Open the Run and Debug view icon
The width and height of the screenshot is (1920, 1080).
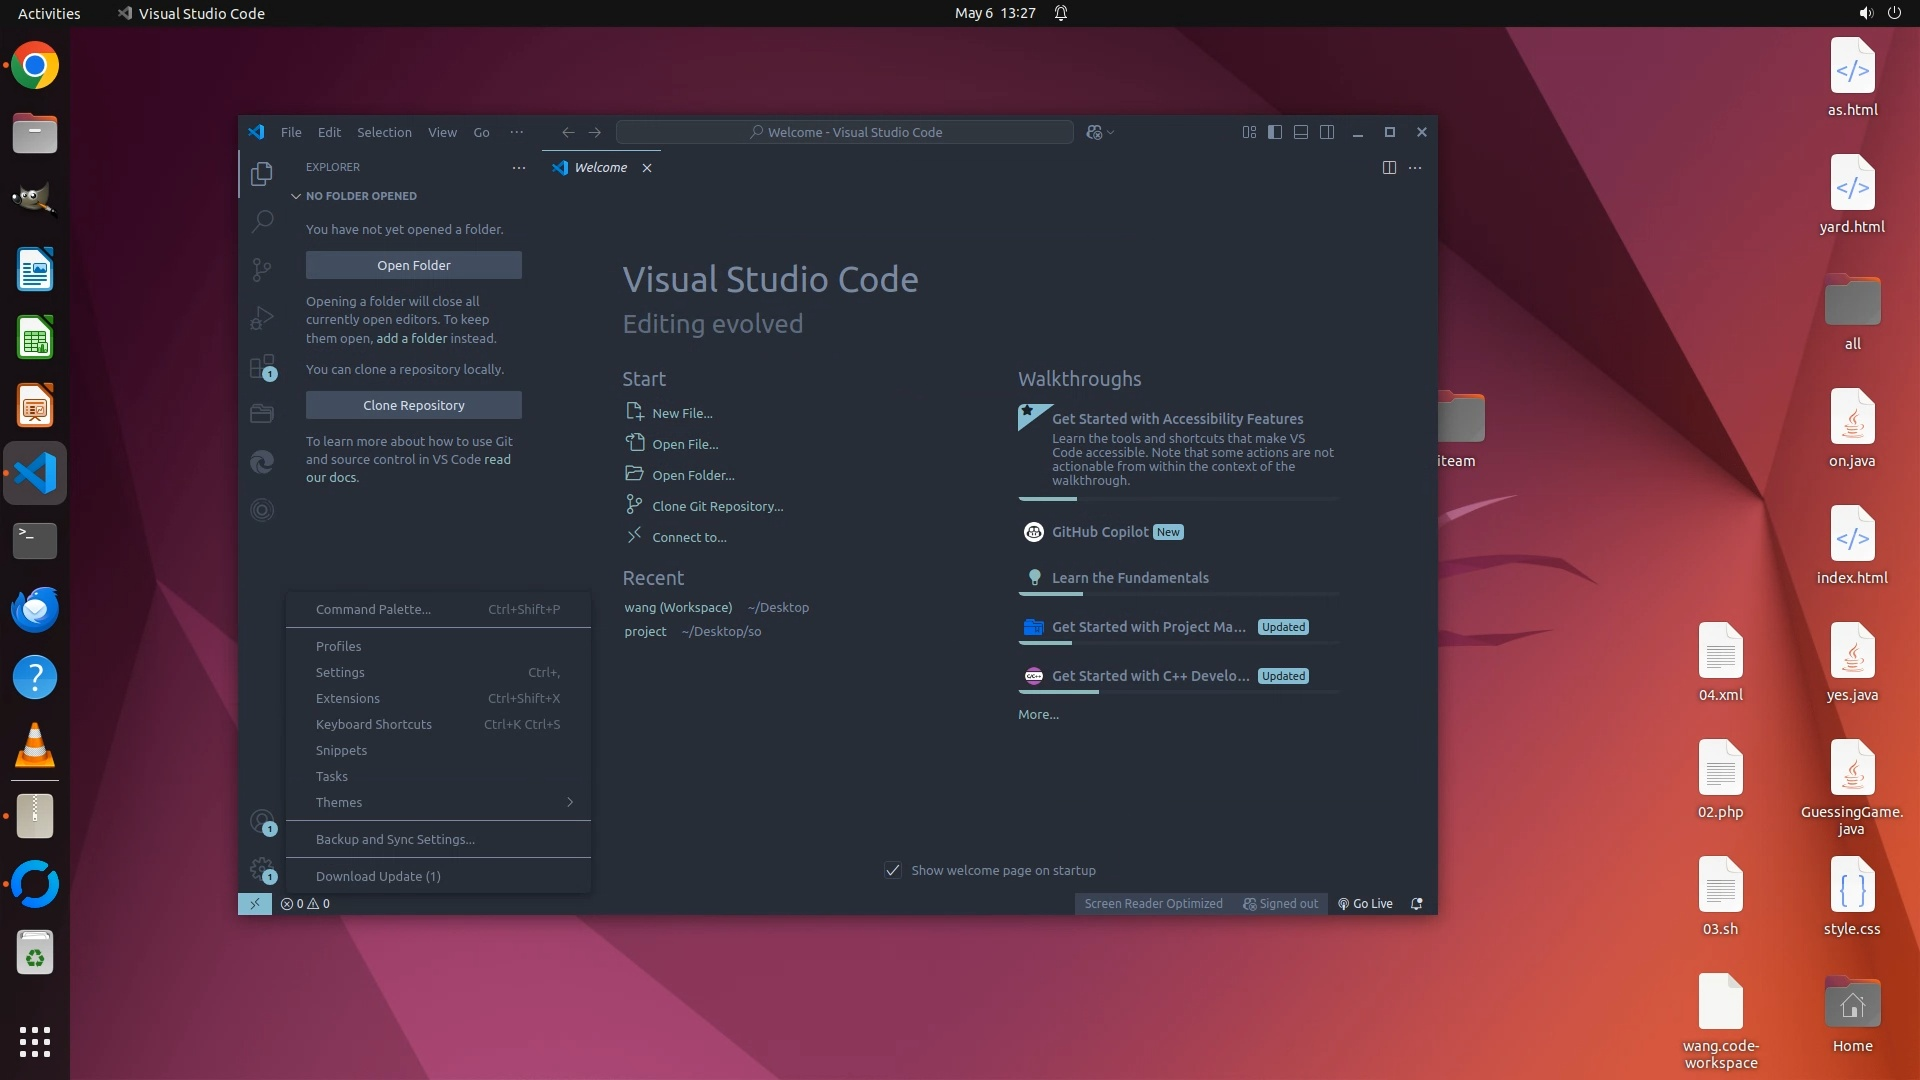pyautogui.click(x=262, y=318)
